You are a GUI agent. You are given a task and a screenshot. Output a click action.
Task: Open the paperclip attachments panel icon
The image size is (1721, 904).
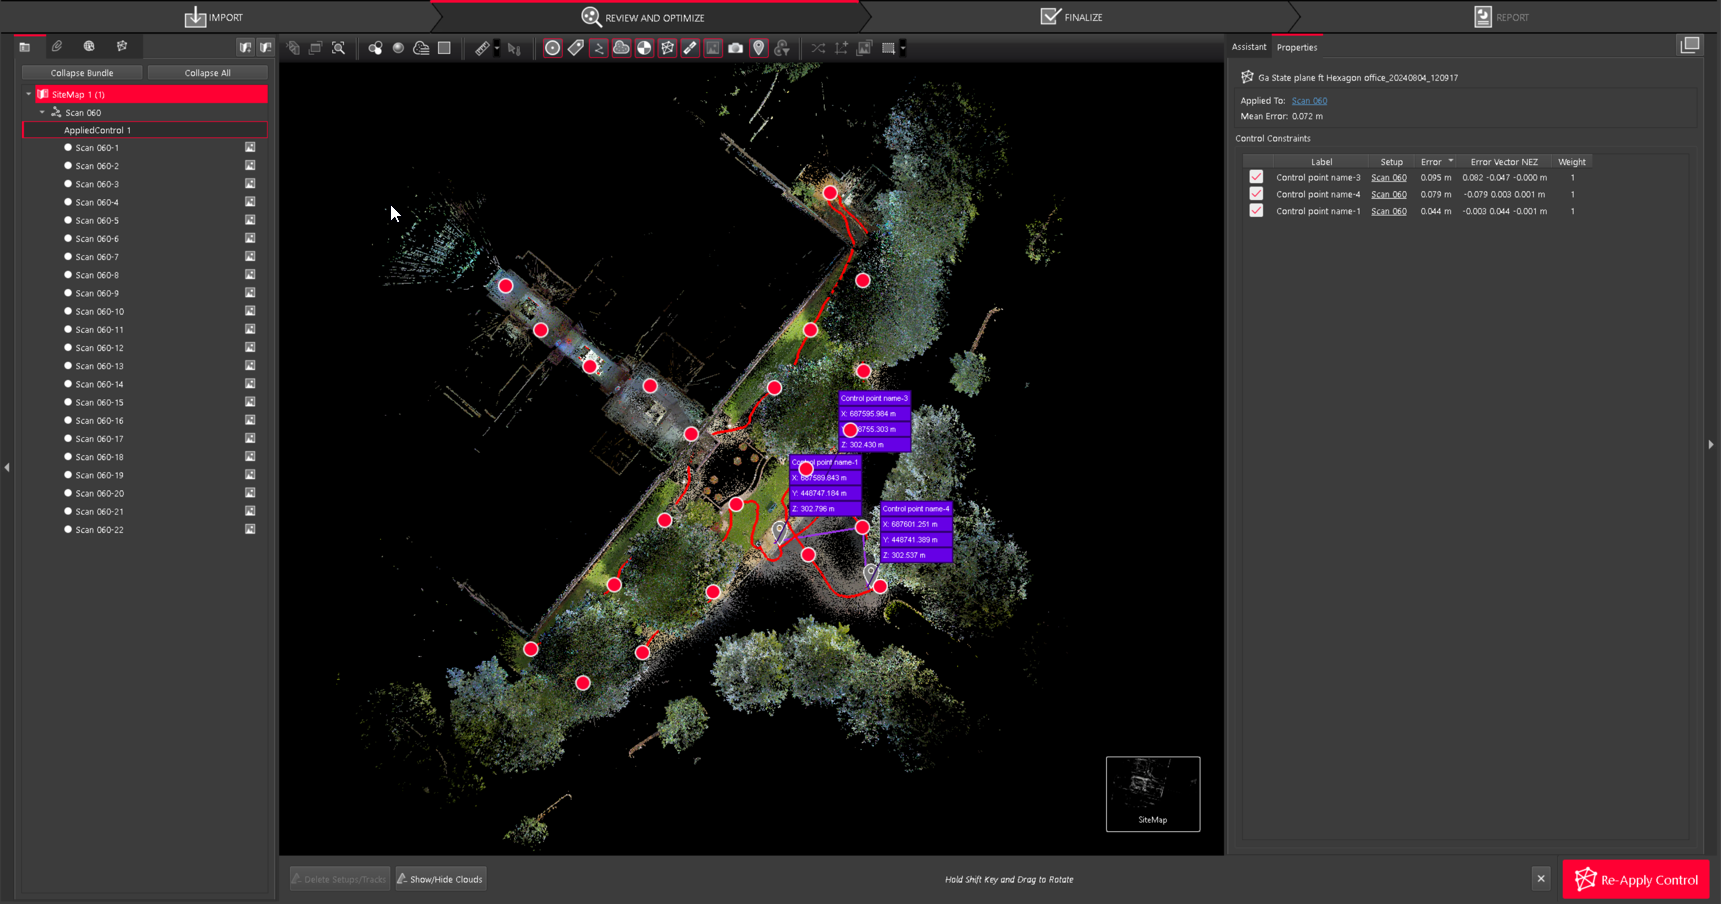coord(57,46)
